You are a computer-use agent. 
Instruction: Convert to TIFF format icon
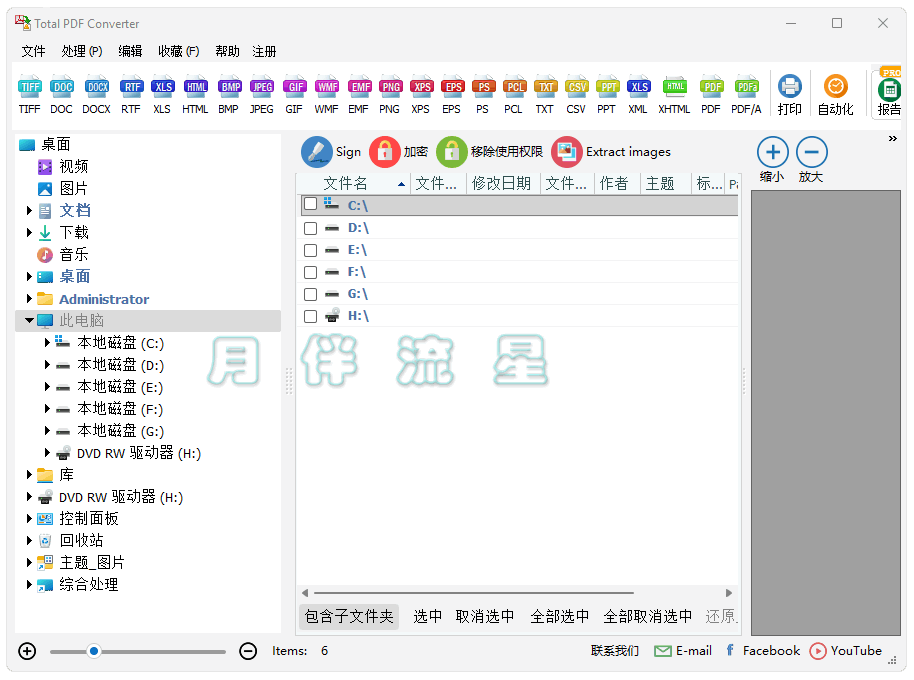click(29, 94)
